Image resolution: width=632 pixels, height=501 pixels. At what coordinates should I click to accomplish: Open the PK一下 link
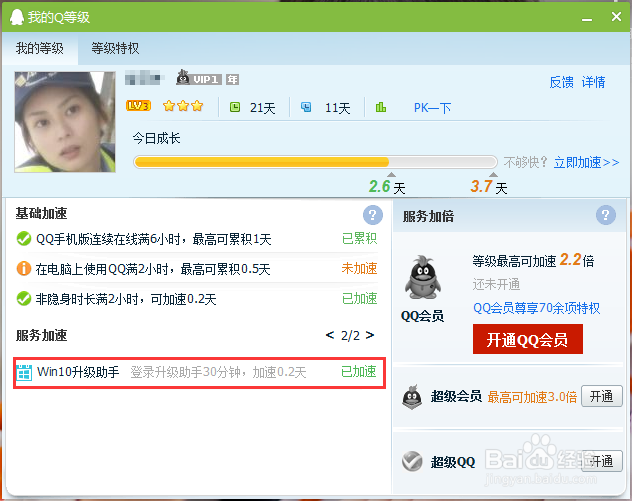(x=432, y=108)
